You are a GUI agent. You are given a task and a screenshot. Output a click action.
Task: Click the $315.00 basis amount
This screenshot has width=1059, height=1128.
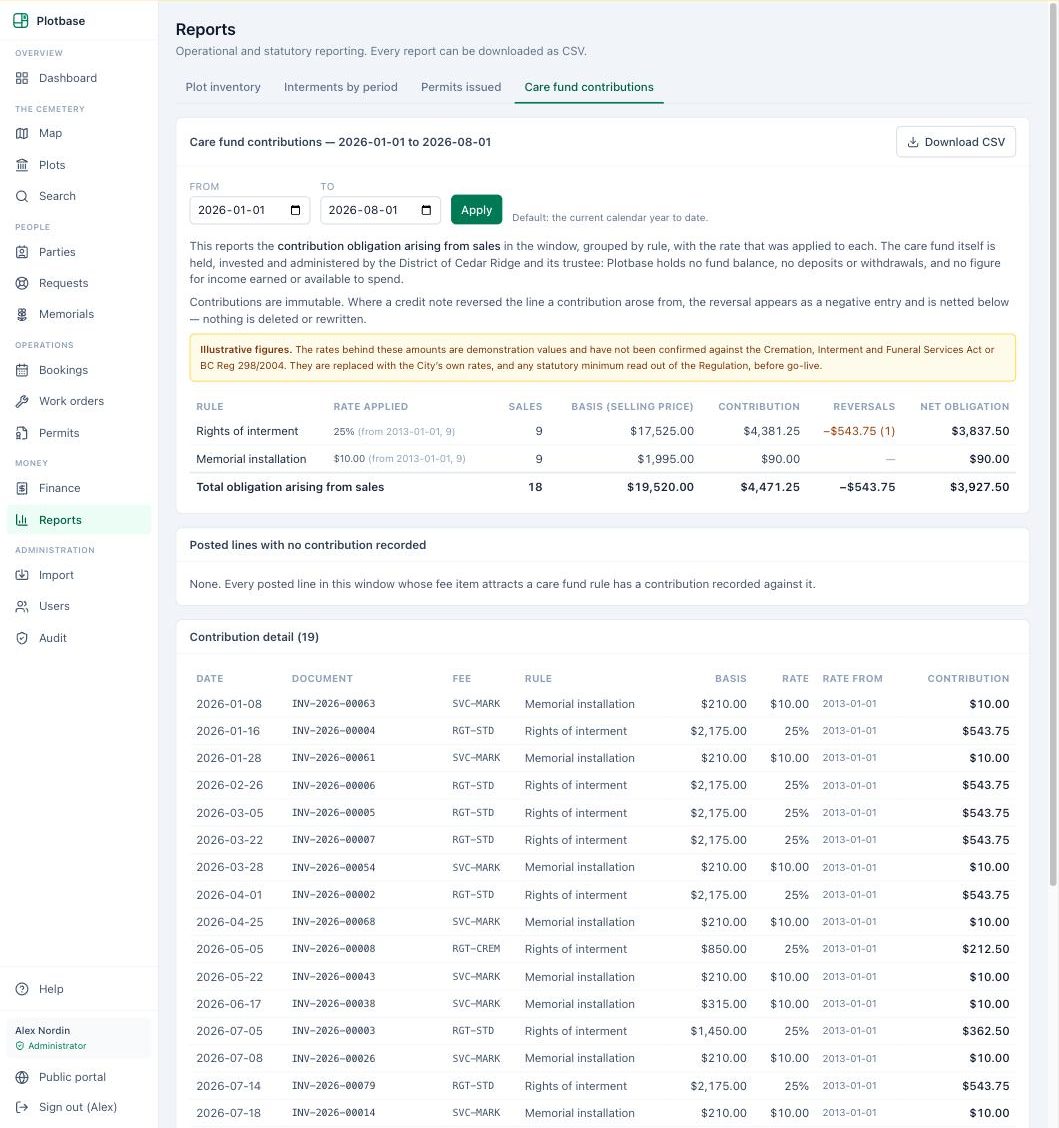pyautogui.click(x=724, y=1004)
